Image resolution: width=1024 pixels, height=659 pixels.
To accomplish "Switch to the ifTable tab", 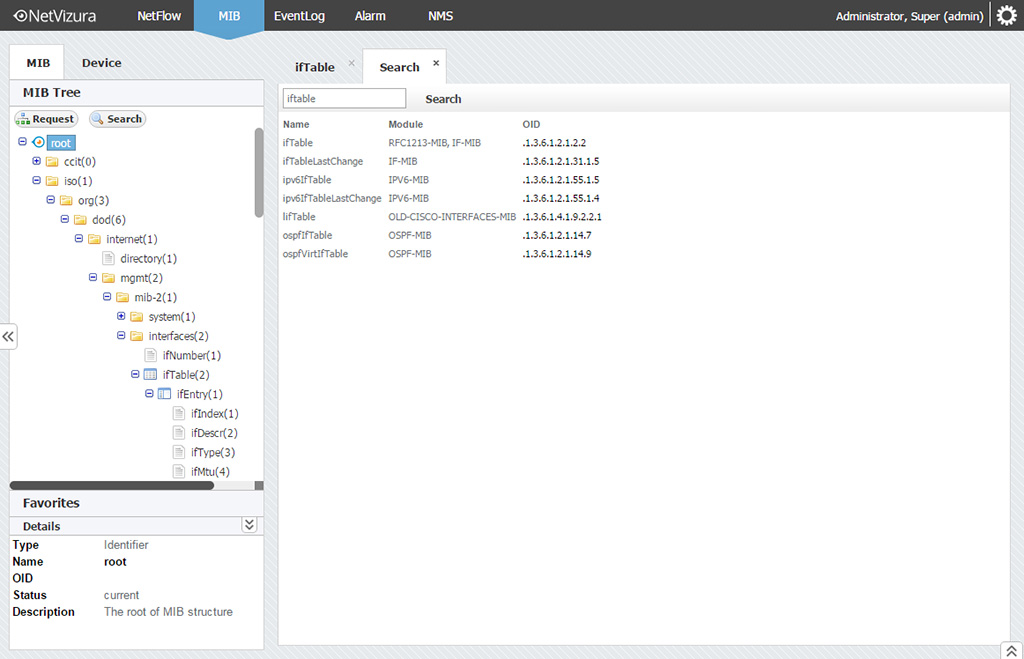I will (315, 67).
